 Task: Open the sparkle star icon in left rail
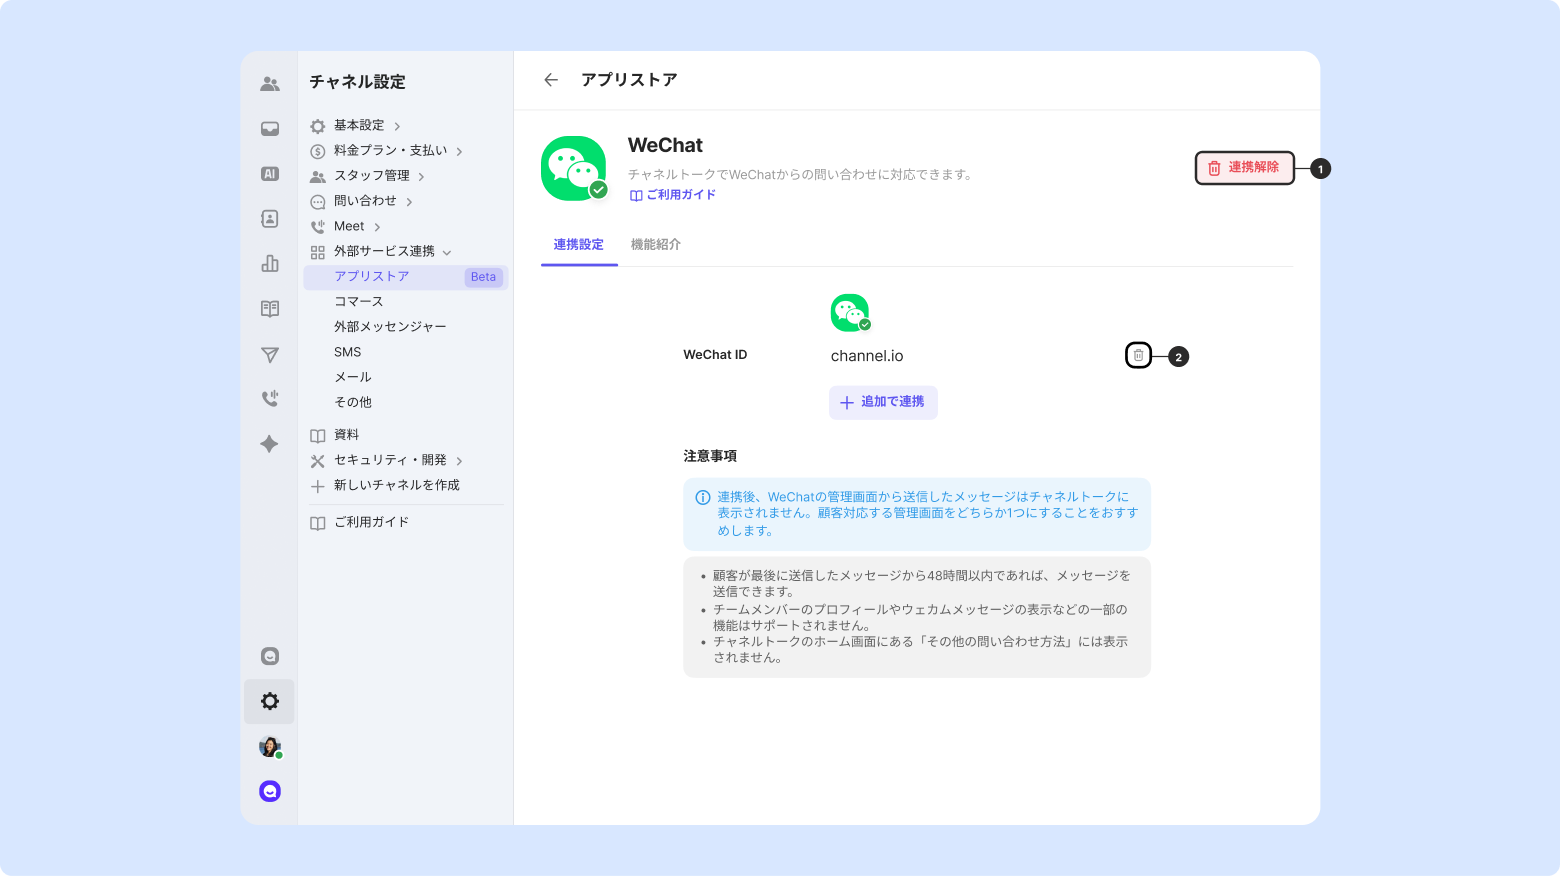pos(269,444)
